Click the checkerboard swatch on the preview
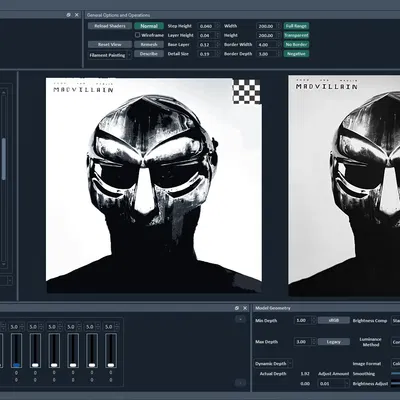This screenshot has height=400, width=400. [246, 92]
